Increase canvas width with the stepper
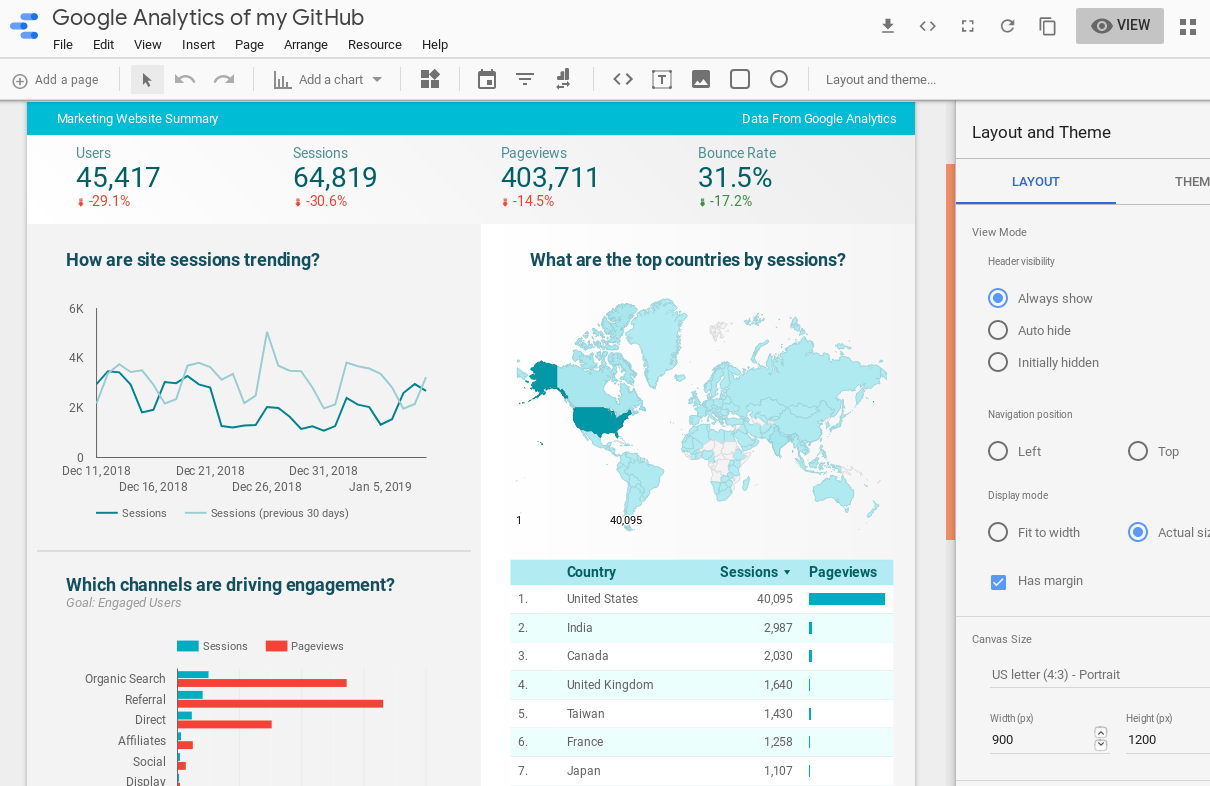The image size is (1210, 786). (x=1101, y=733)
